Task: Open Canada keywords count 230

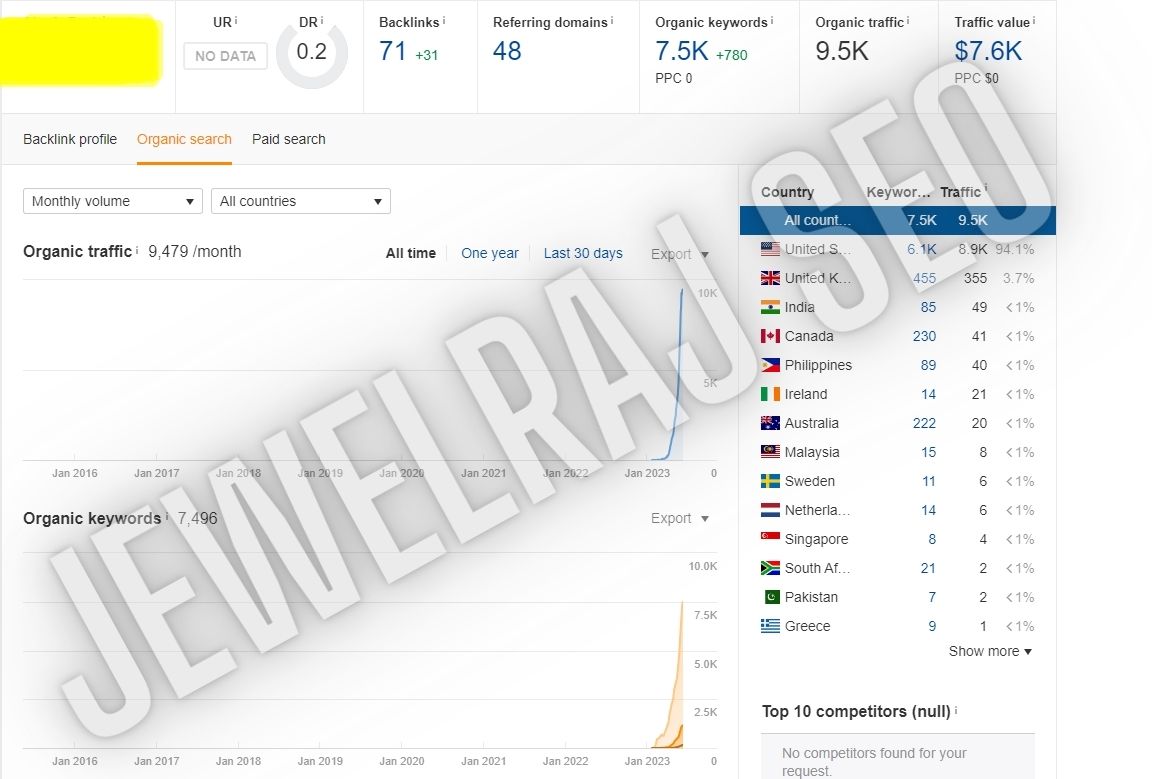Action: point(924,337)
